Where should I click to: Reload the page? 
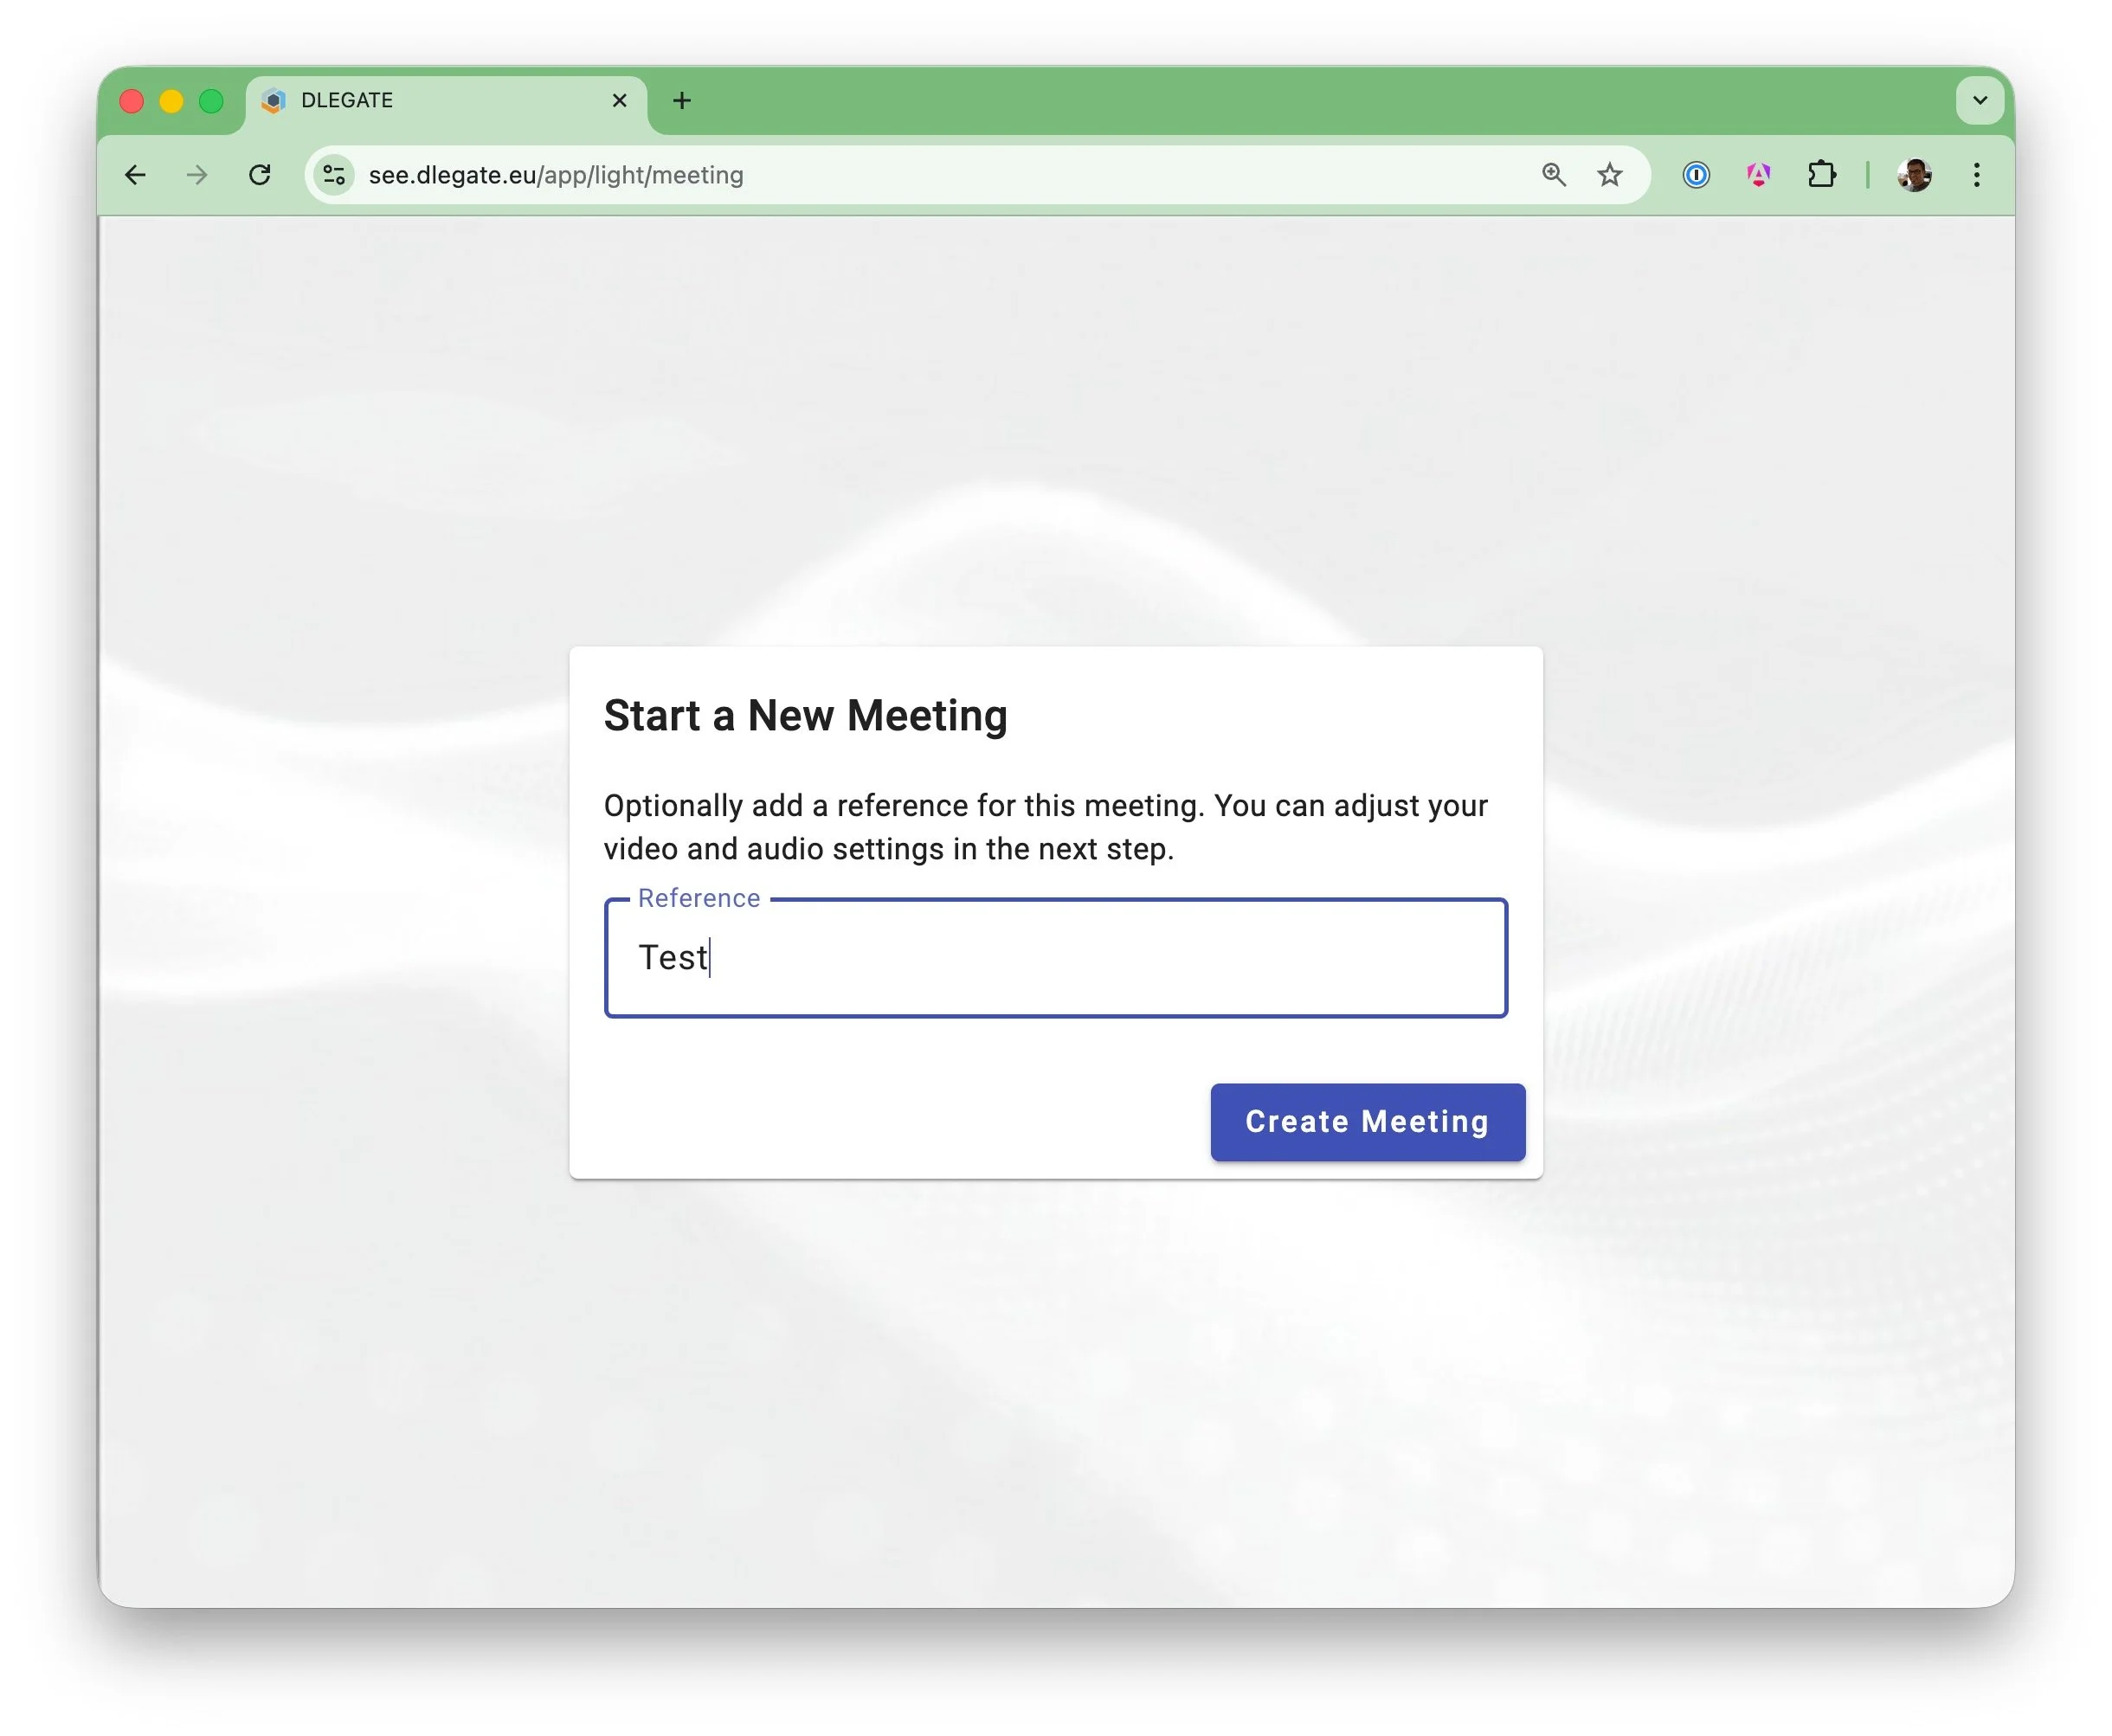260,175
